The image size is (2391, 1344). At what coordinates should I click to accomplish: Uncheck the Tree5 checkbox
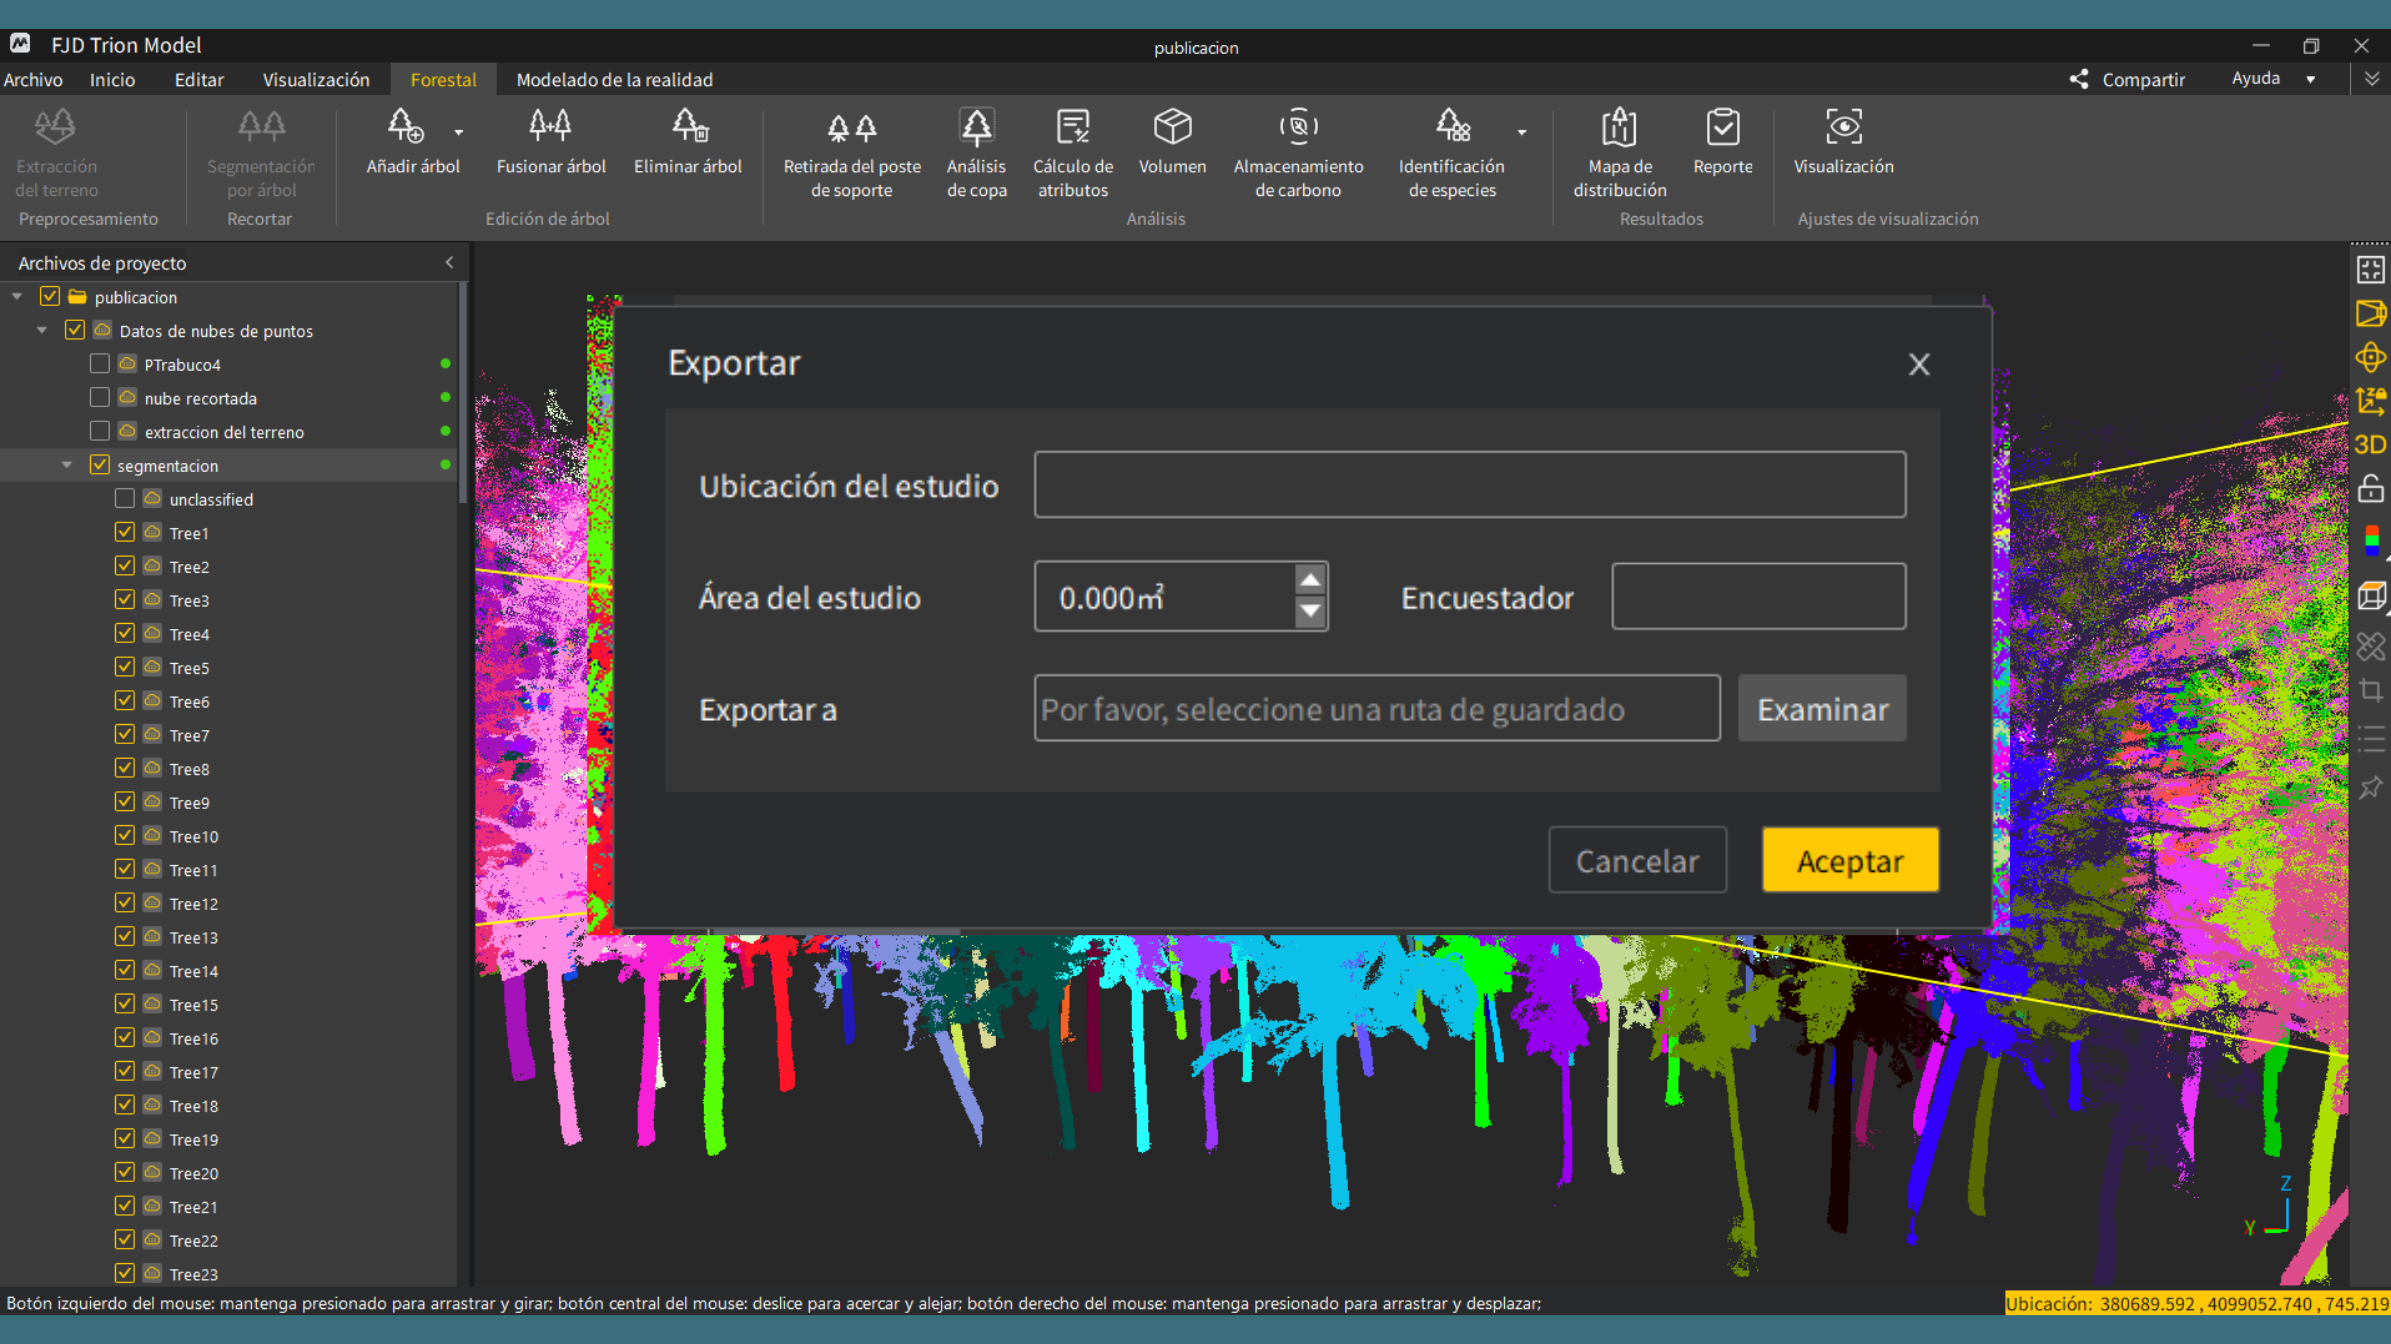[x=124, y=667]
